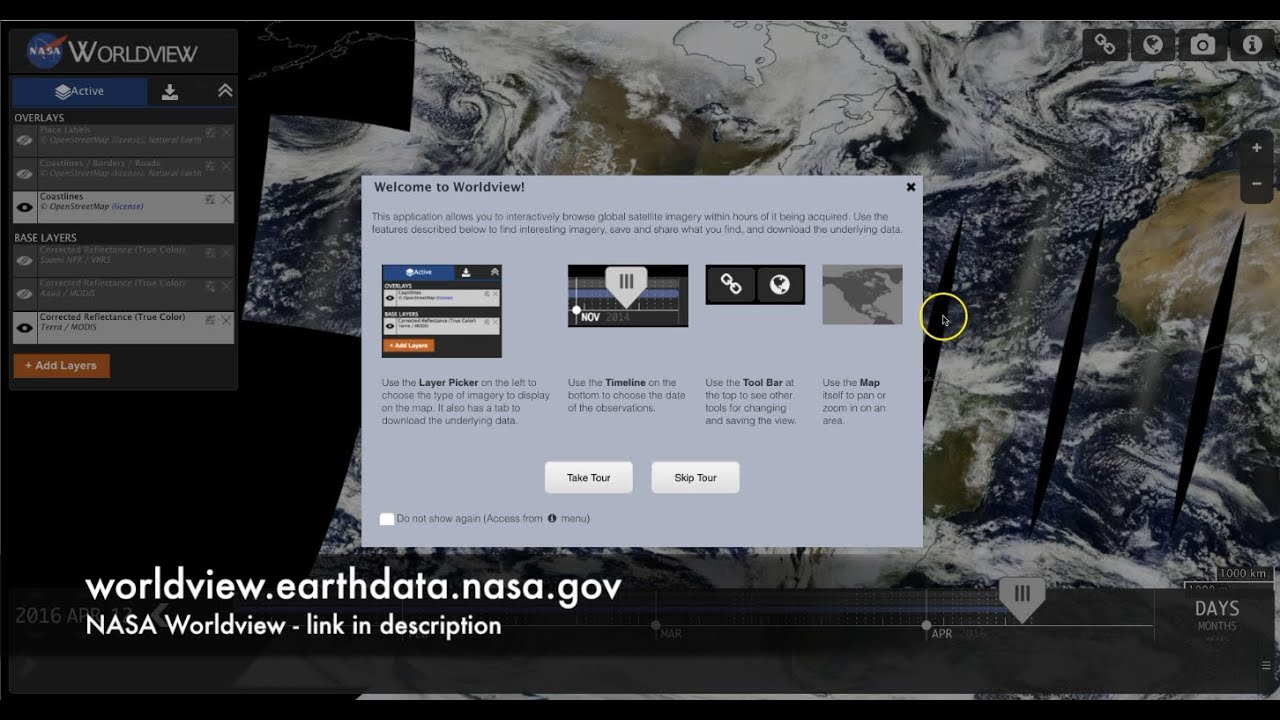Select the DAYS timeline zoom level
1280x720 pixels.
pyautogui.click(x=1217, y=608)
